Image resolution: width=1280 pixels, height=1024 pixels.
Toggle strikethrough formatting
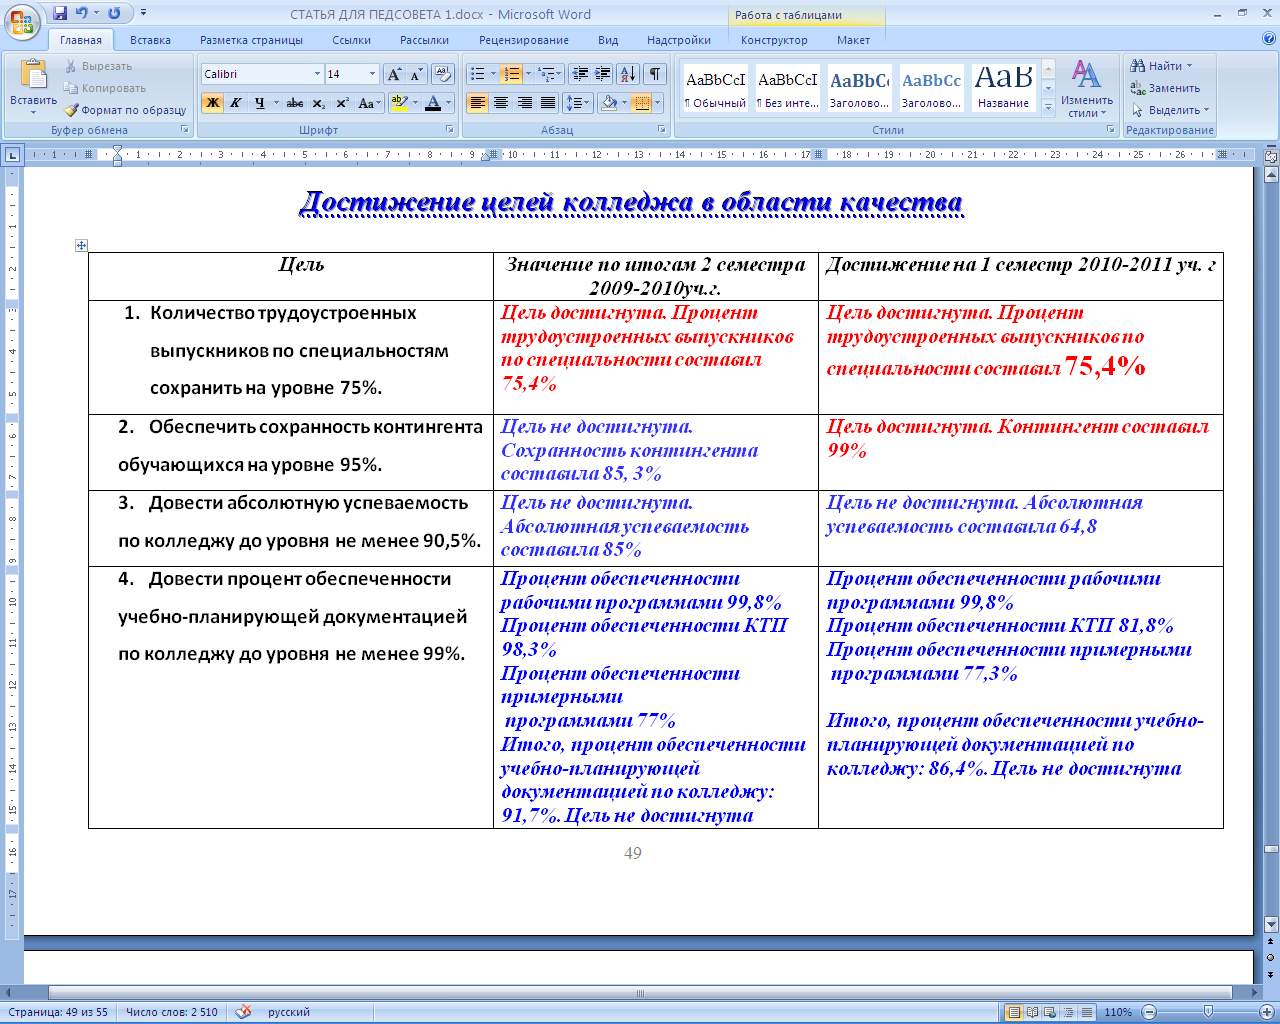[295, 103]
